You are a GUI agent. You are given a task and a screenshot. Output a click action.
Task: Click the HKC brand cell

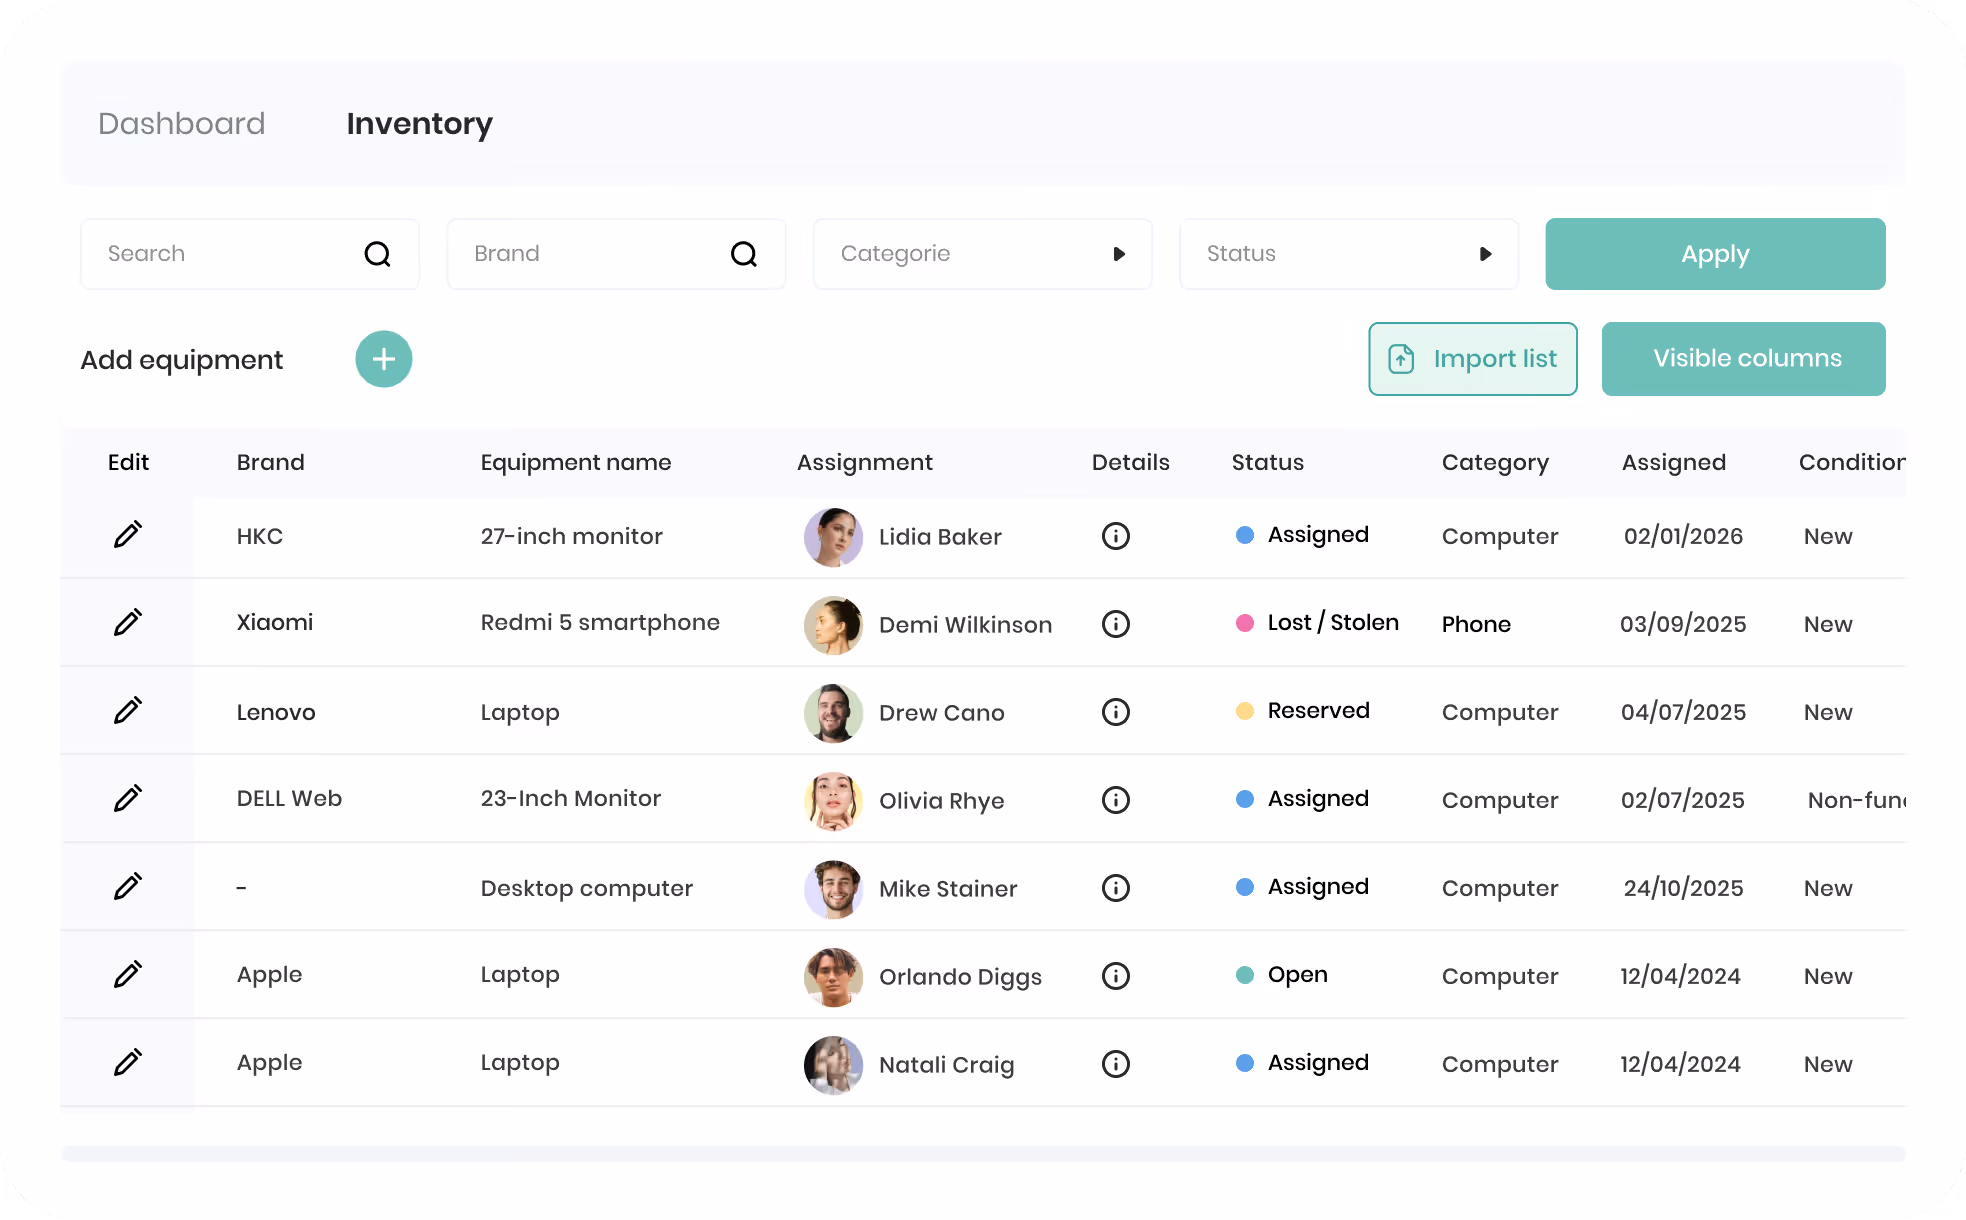tap(259, 536)
